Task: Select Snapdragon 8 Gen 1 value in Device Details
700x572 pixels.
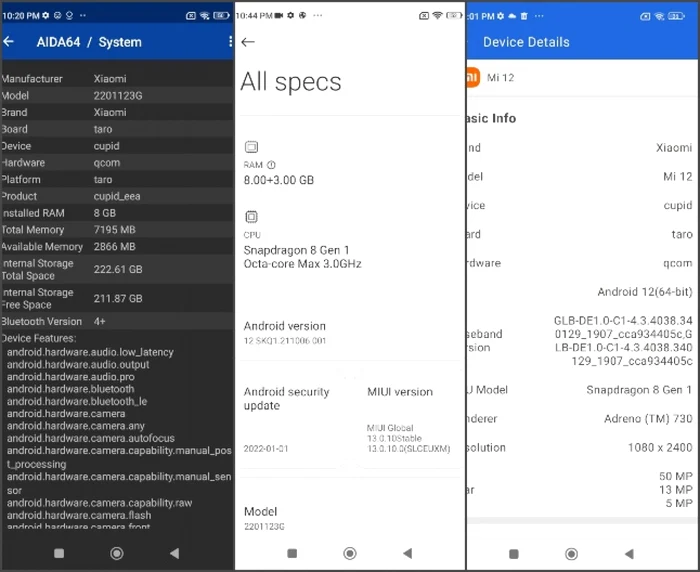Action: 639,390
